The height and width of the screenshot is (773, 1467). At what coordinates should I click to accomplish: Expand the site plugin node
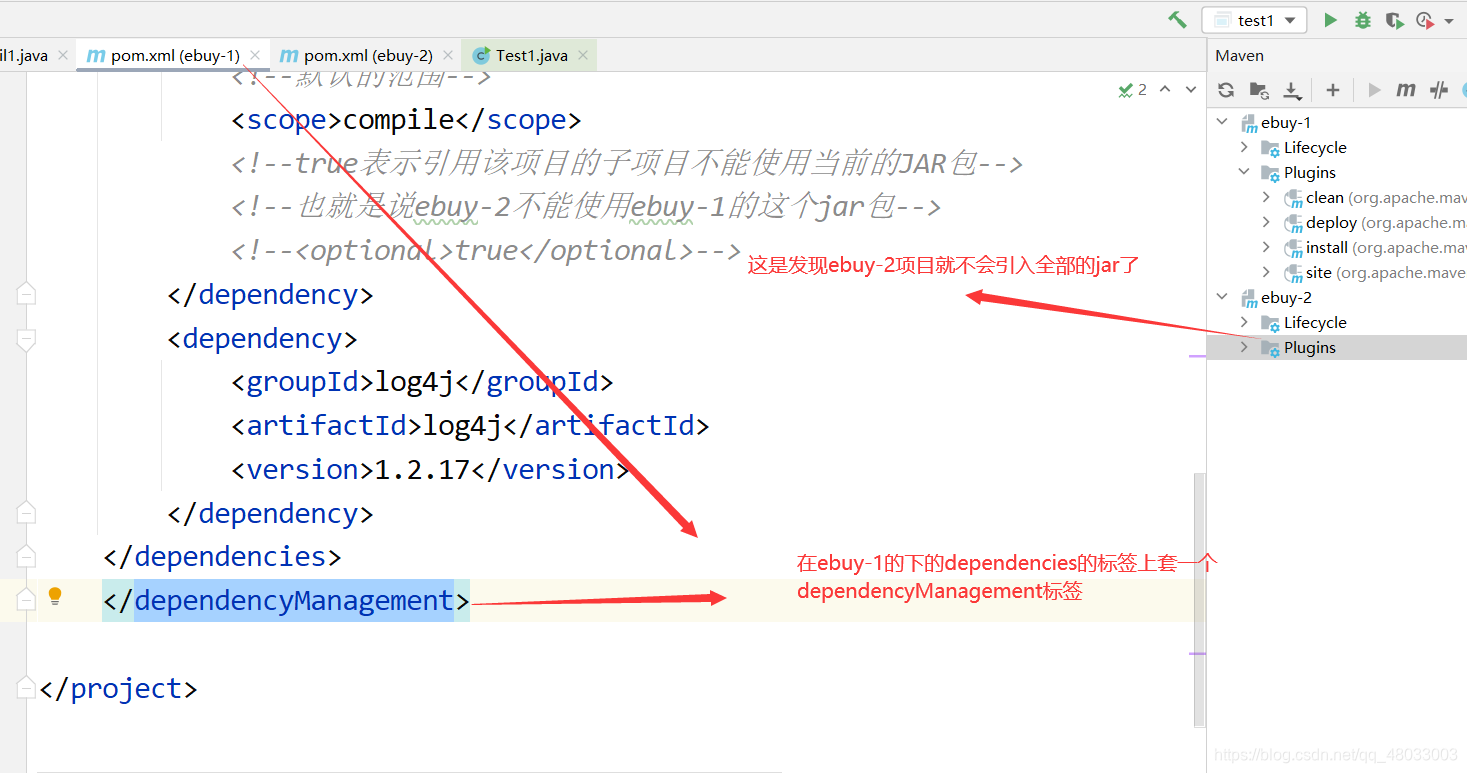pos(1266,272)
